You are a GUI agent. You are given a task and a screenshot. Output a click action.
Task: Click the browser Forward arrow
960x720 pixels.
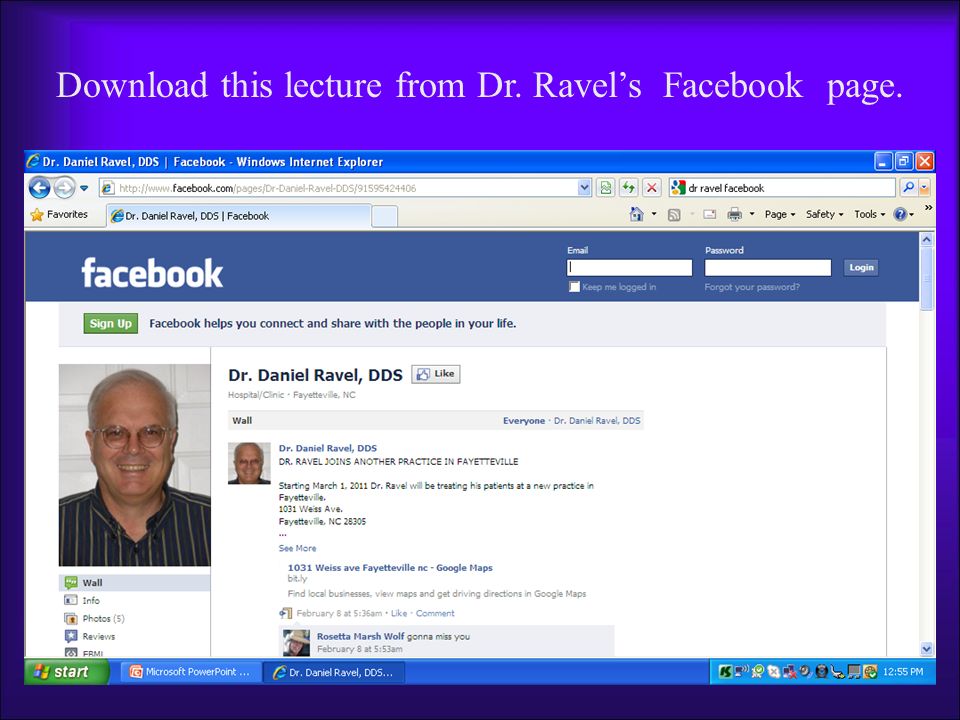click(x=64, y=187)
